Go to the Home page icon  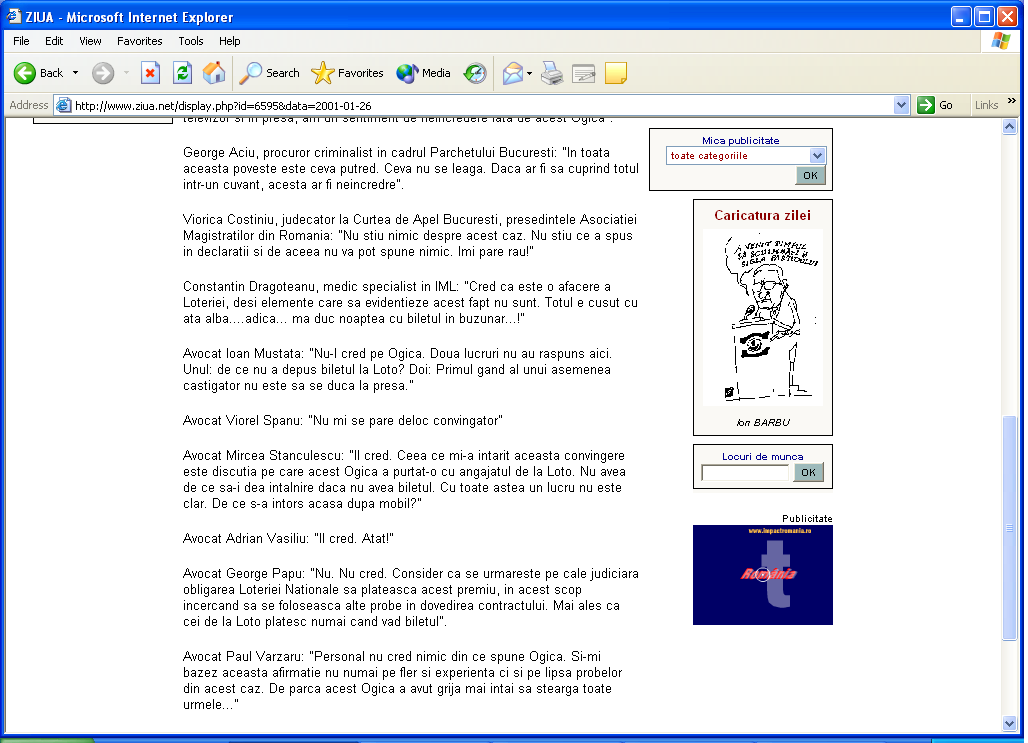214,73
